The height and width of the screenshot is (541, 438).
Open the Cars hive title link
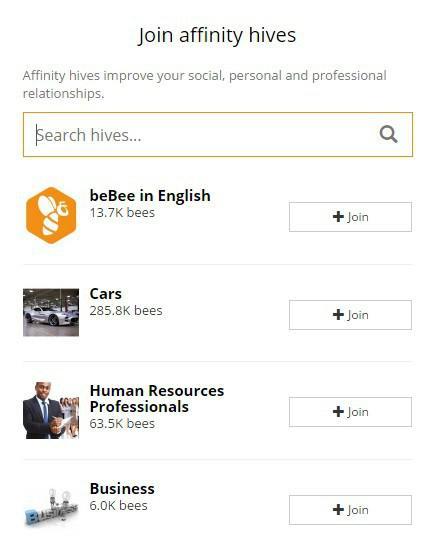tap(106, 294)
